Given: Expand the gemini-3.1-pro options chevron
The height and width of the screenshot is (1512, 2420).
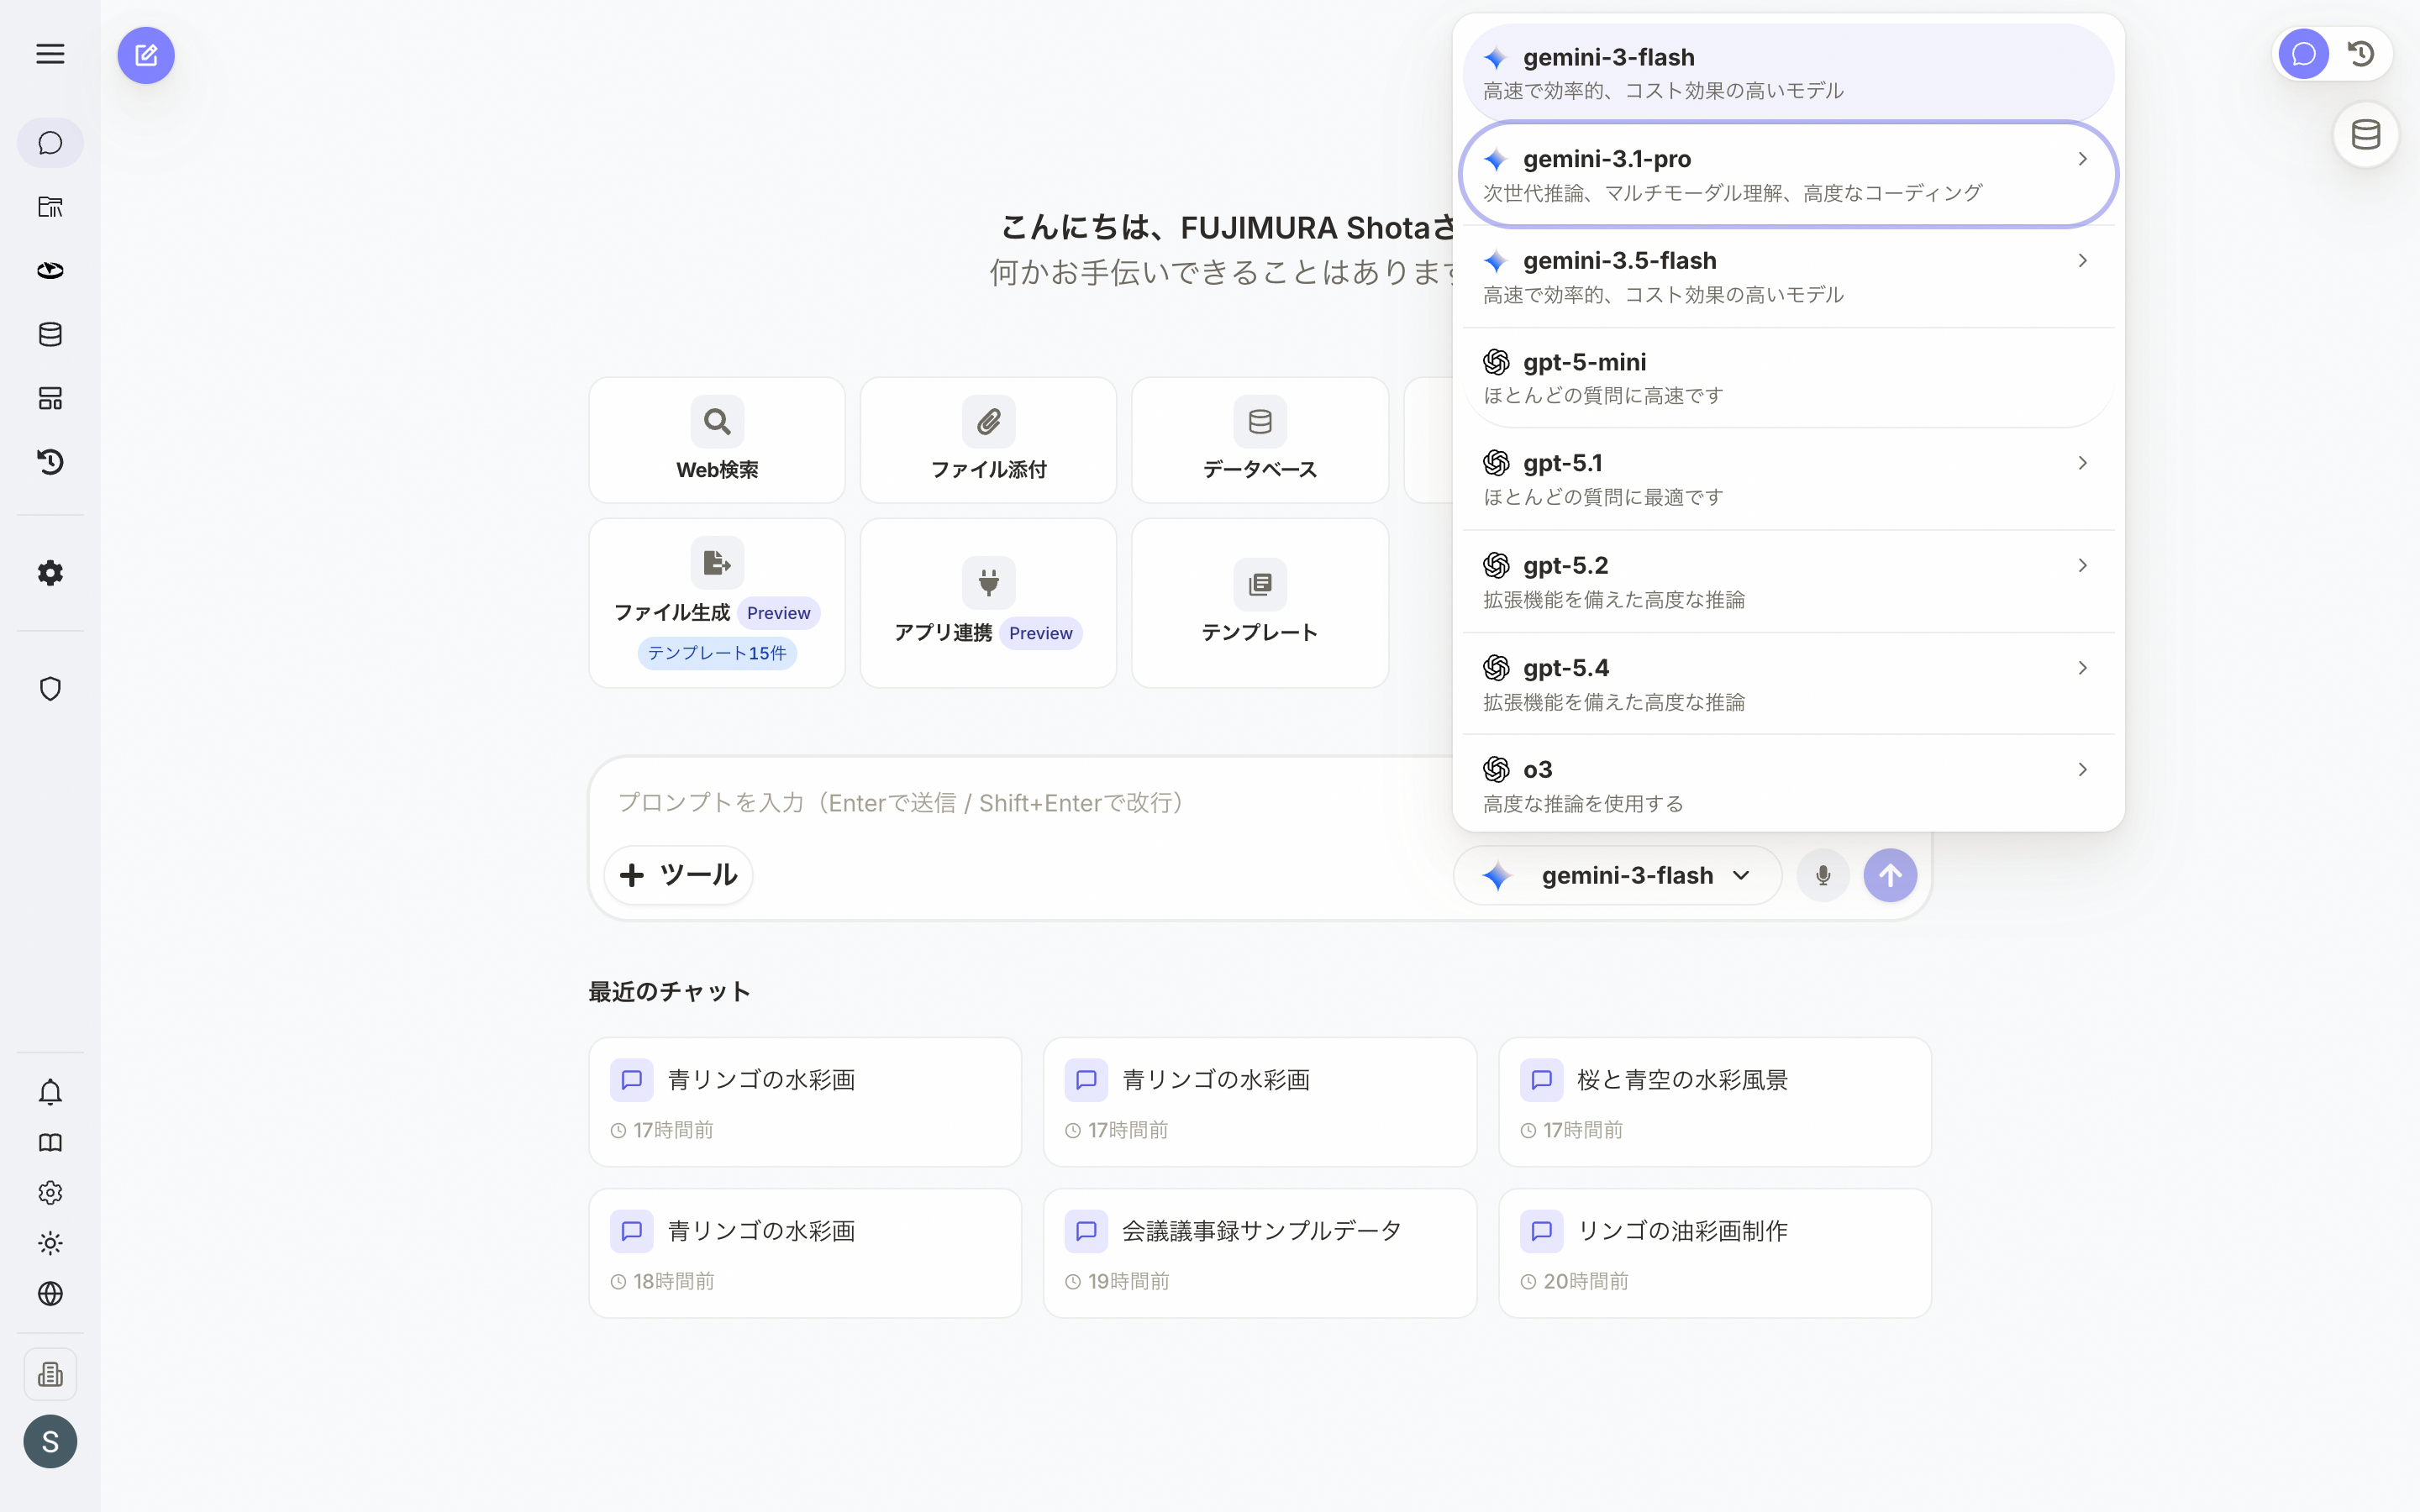Looking at the screenshot, I should 2082,159.
